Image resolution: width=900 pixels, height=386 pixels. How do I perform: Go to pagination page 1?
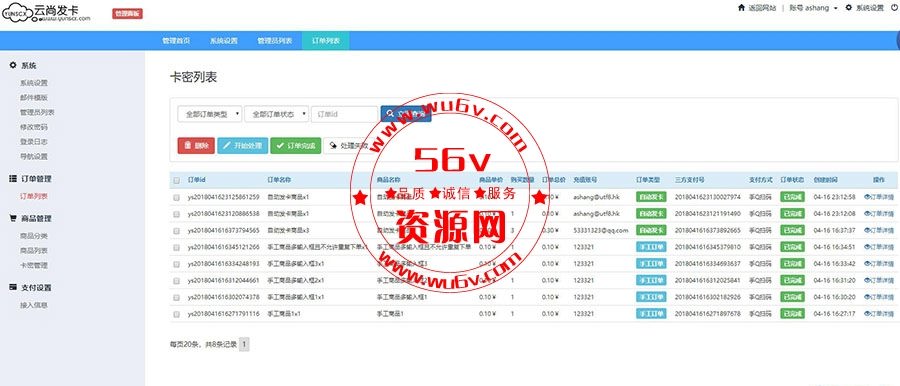245,345
